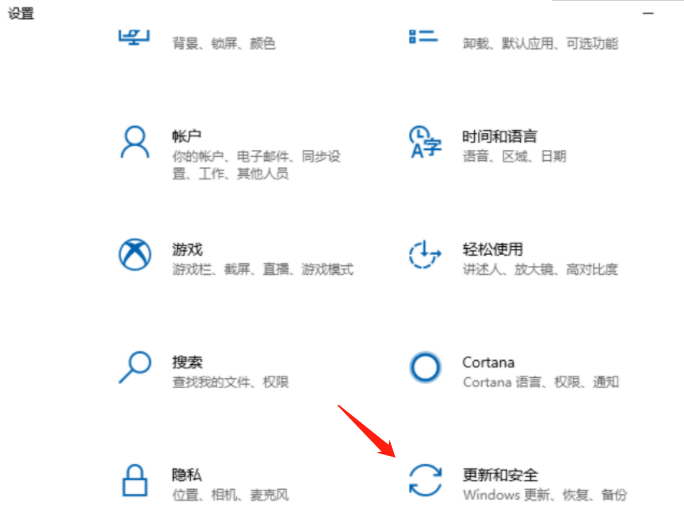Open the Accounts person icon
Screen dimensions: 684x513
click(x=135, y=142)
